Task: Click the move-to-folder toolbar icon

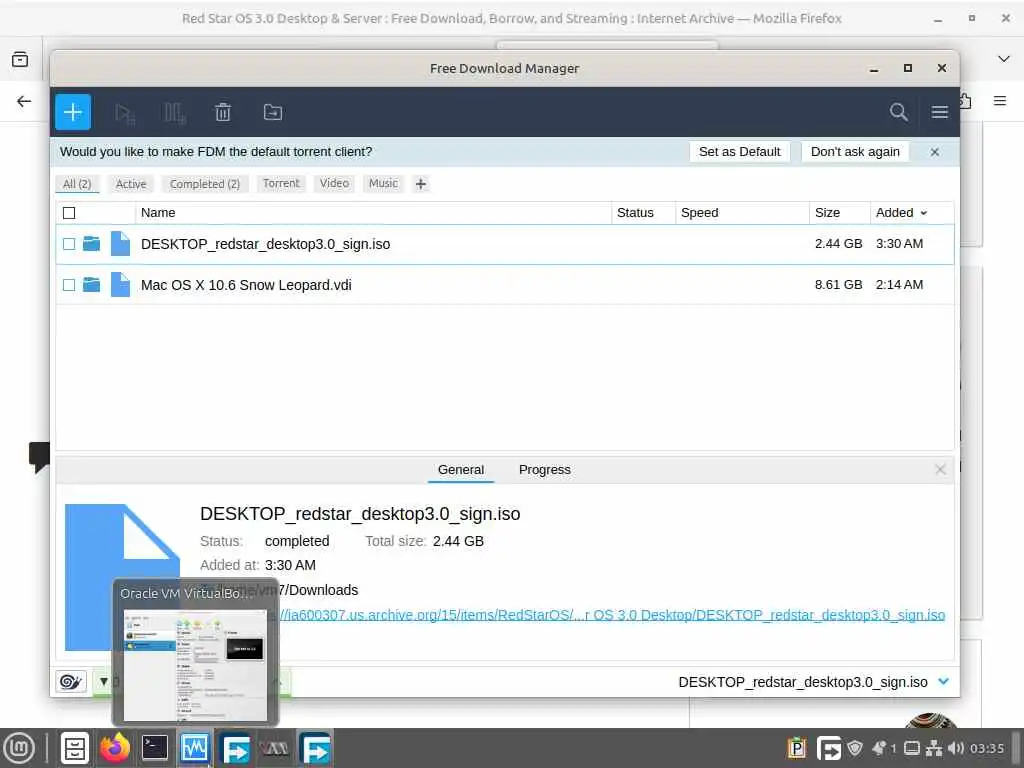Action: coord(272,112)
